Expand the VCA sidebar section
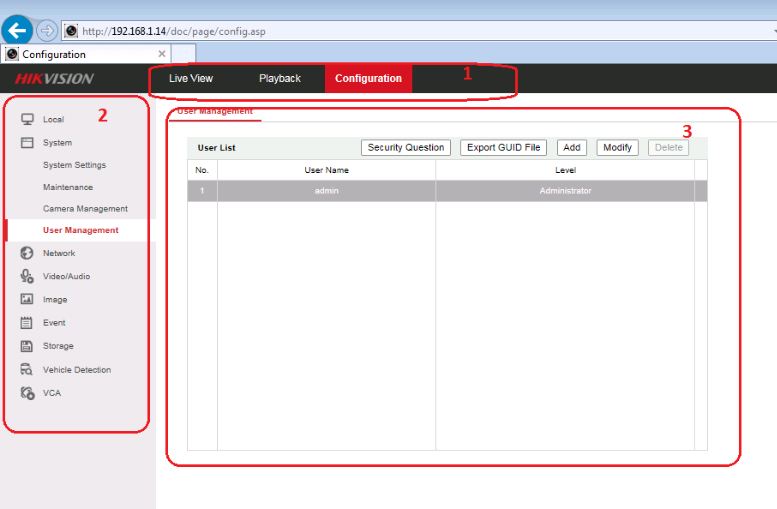Screen dimensions: 777x509 point(52,393)
